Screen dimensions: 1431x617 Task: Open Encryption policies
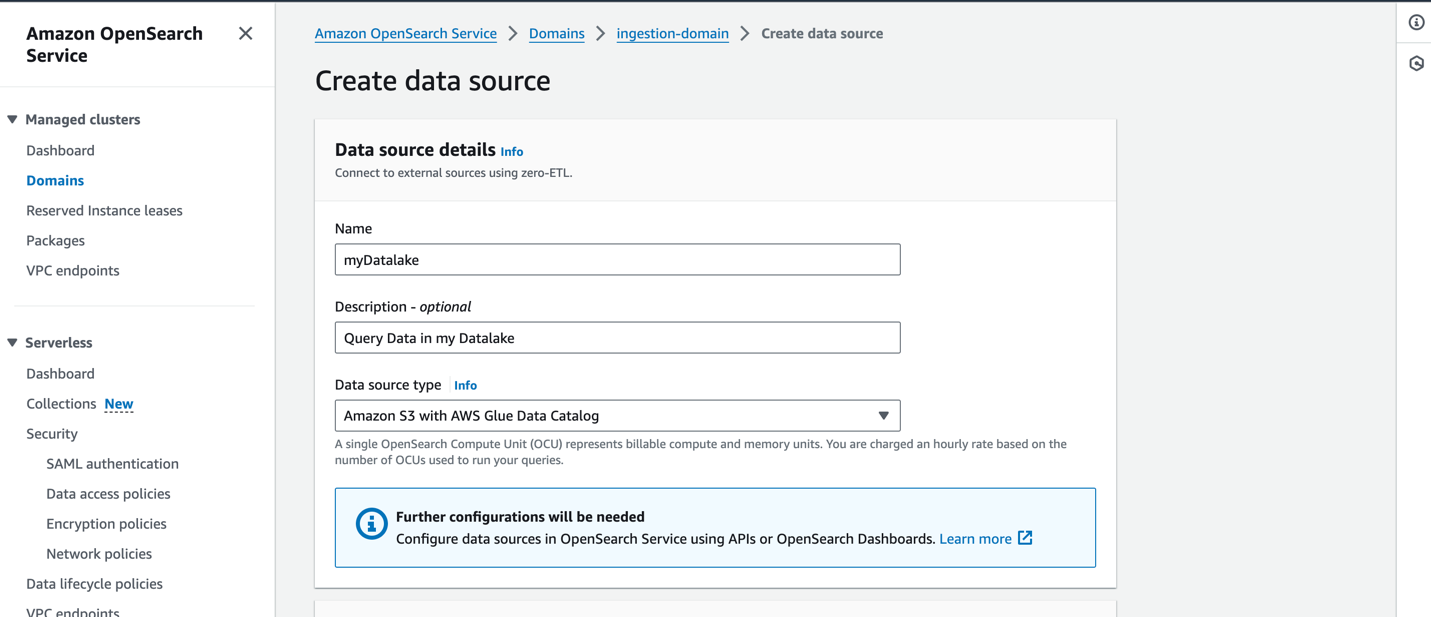pyautogui.click(x=106, y=523)
